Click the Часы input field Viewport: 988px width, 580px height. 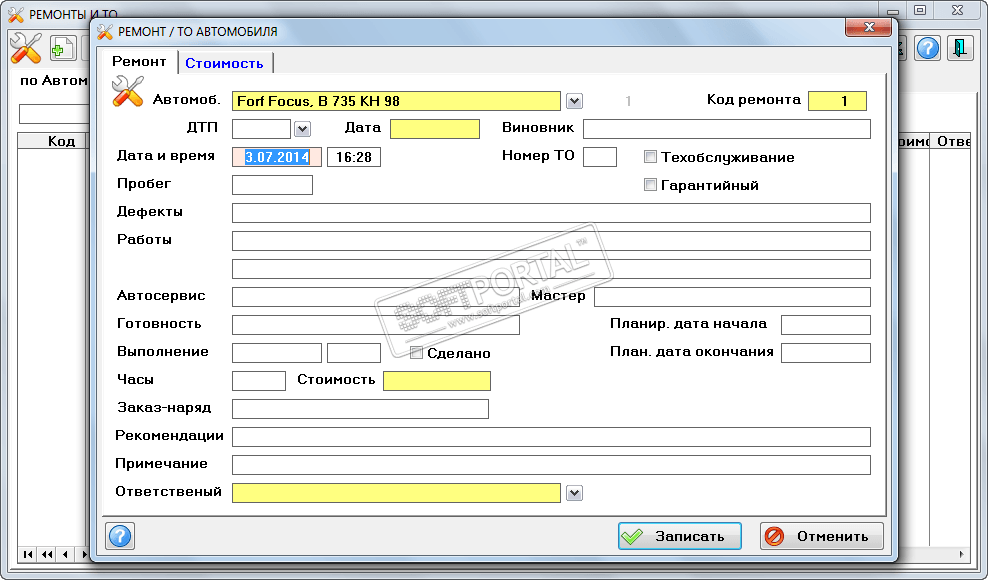(258, 381)
